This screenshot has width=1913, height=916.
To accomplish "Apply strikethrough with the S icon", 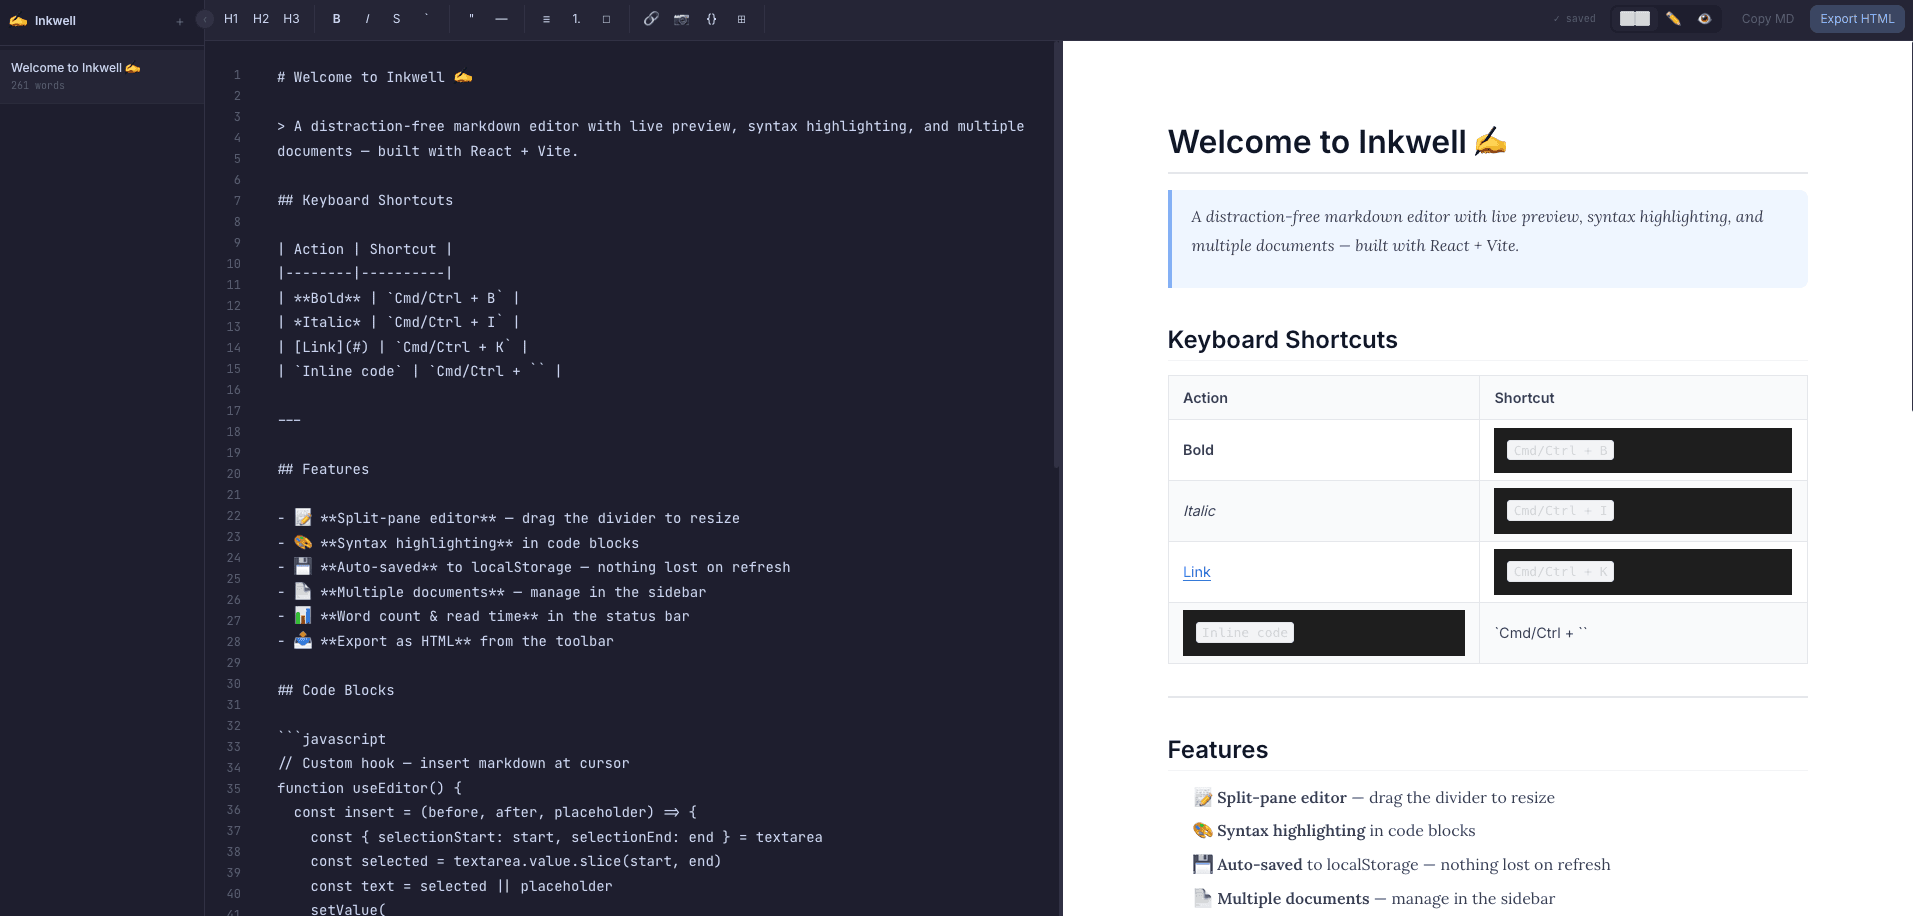I will point(397,19).
